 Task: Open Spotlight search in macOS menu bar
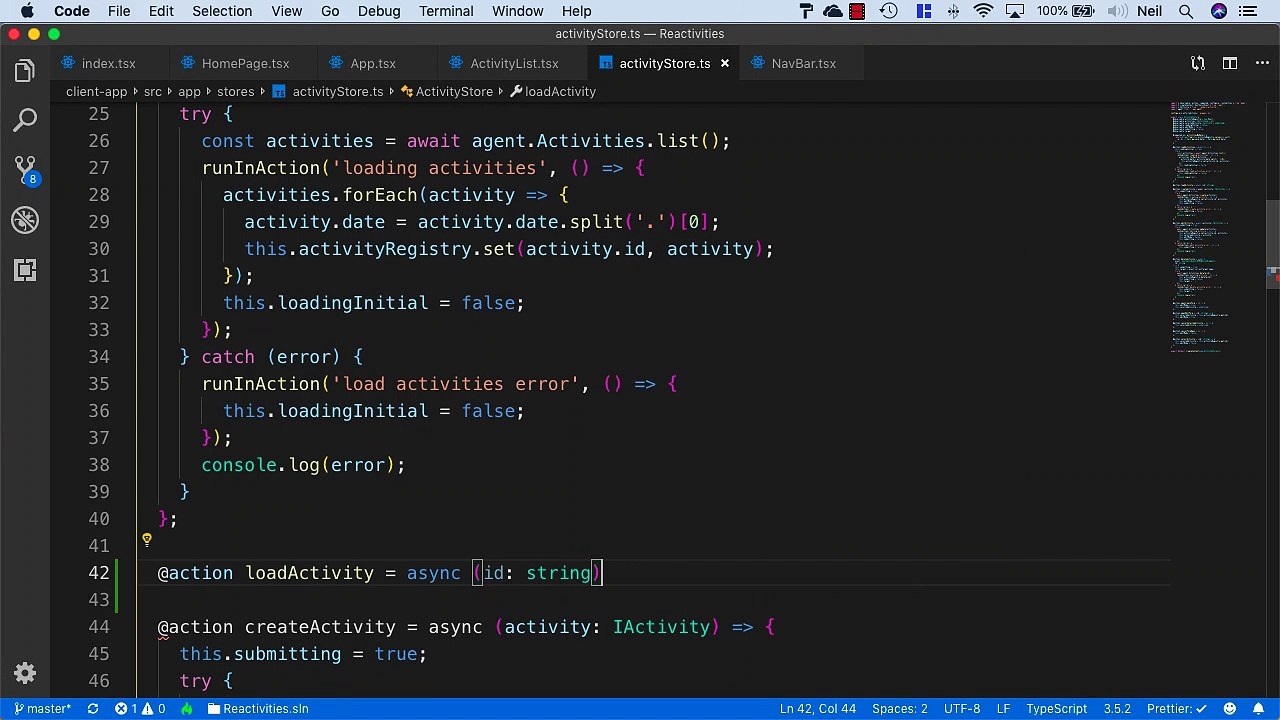(1186, 11)
